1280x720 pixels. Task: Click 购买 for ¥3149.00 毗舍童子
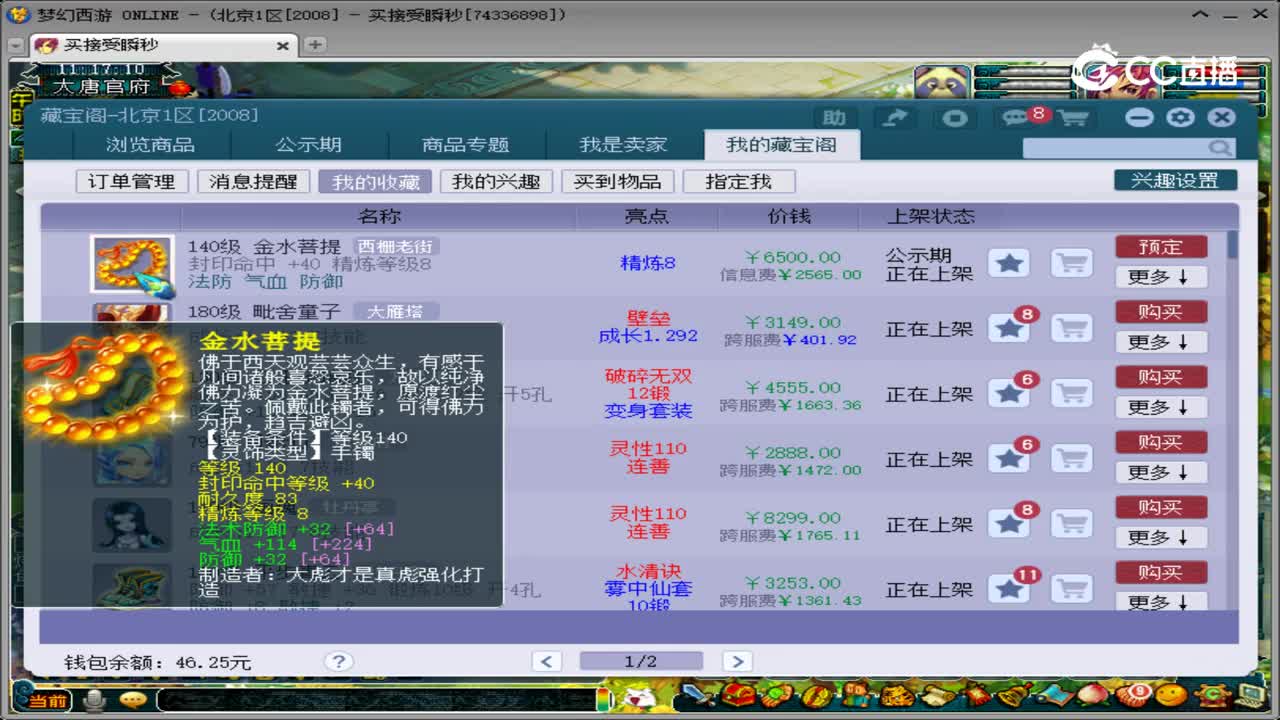point(1161,312)
